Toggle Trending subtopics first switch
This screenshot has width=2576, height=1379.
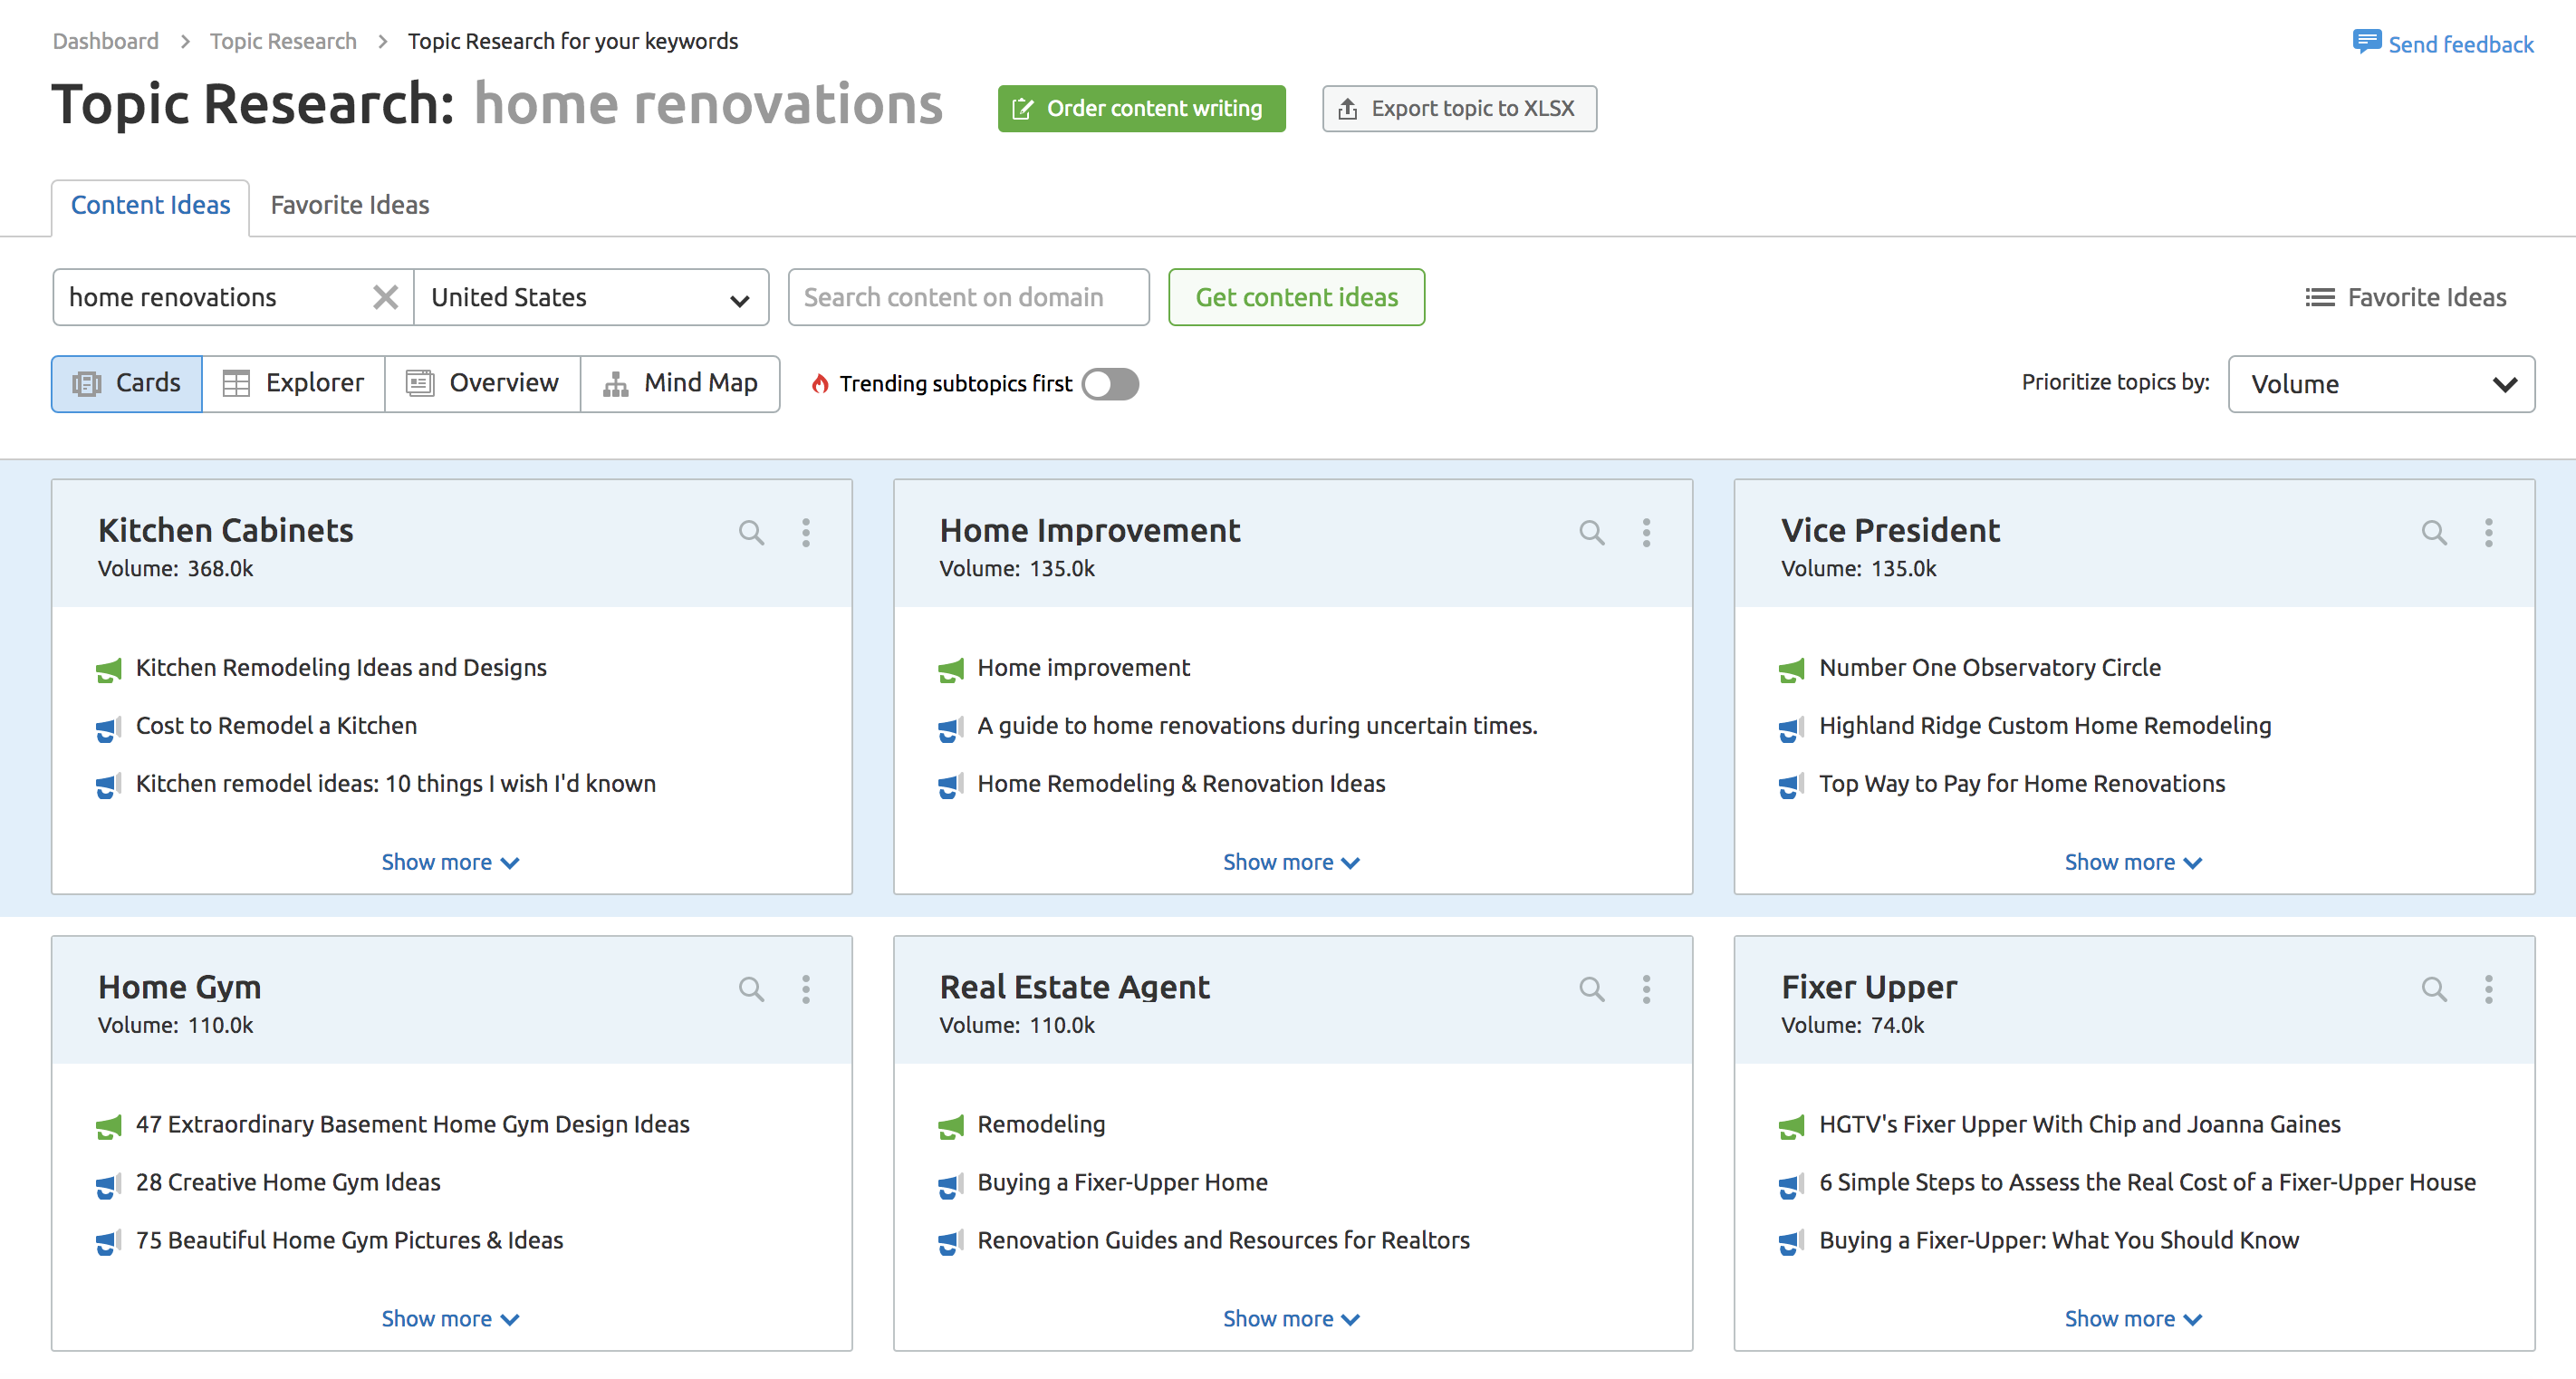coord(1110,384)
